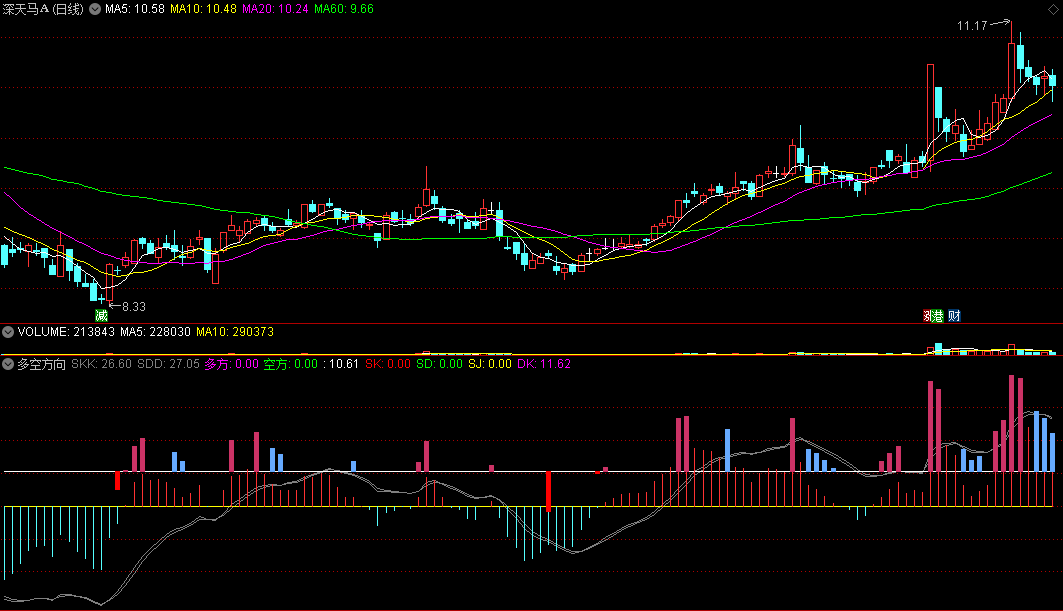Screen dimensions: 1063x611
Task: Click the volume MA5: 228030 value
Action: (155, 332)
